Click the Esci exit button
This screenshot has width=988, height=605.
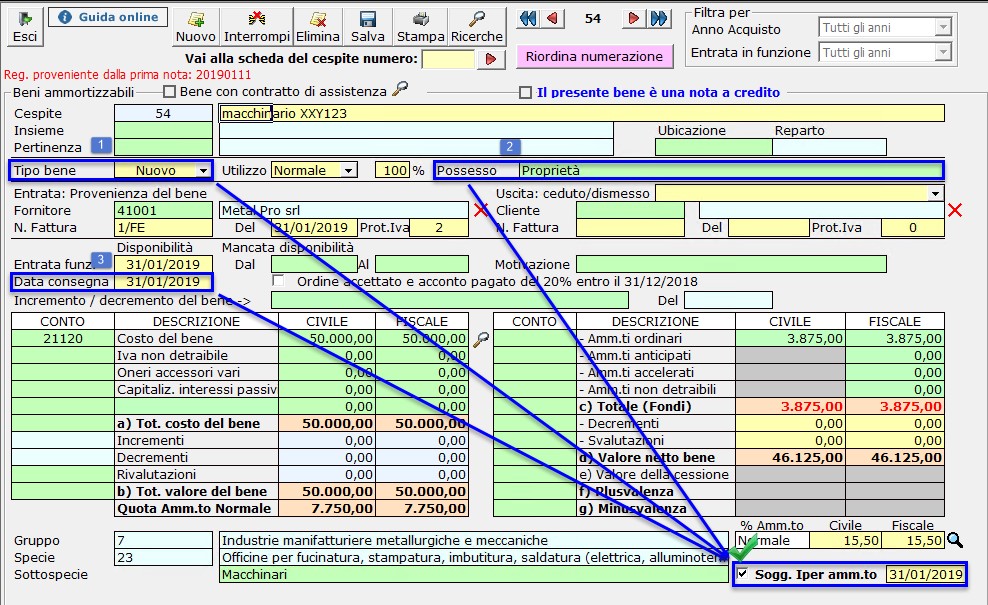(25, 28)
